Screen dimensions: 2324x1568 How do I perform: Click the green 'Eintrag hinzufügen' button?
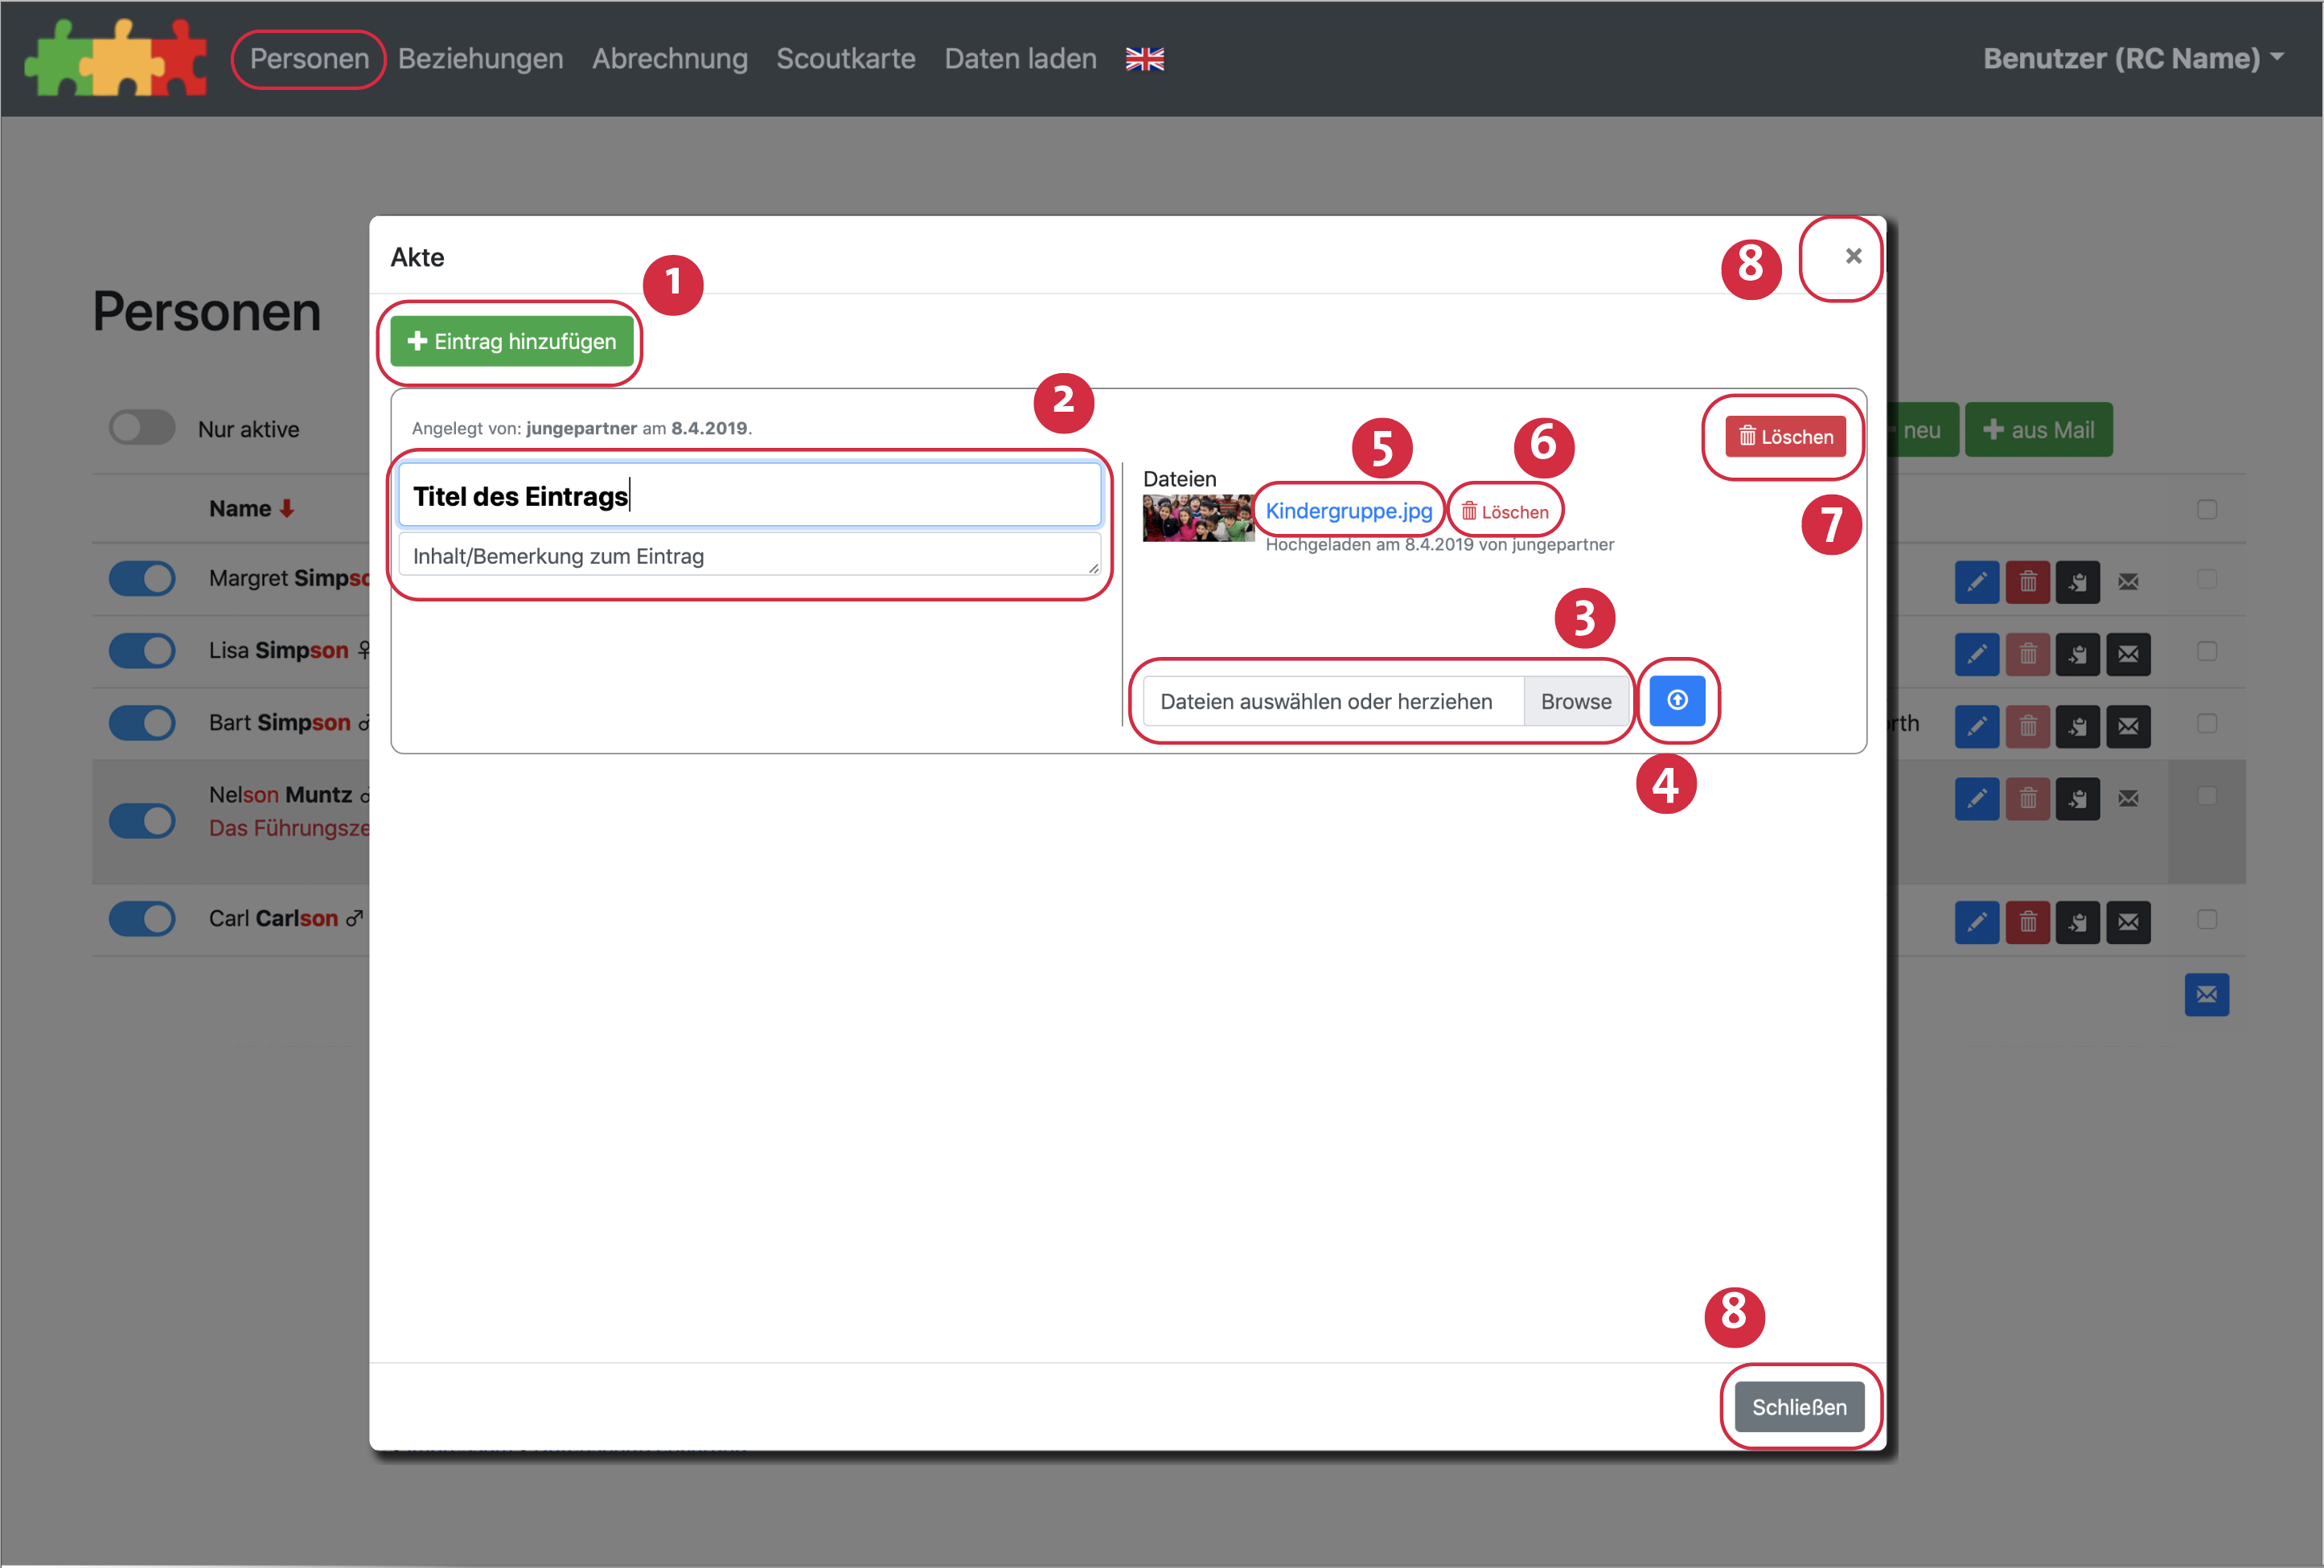pos(511,341)
